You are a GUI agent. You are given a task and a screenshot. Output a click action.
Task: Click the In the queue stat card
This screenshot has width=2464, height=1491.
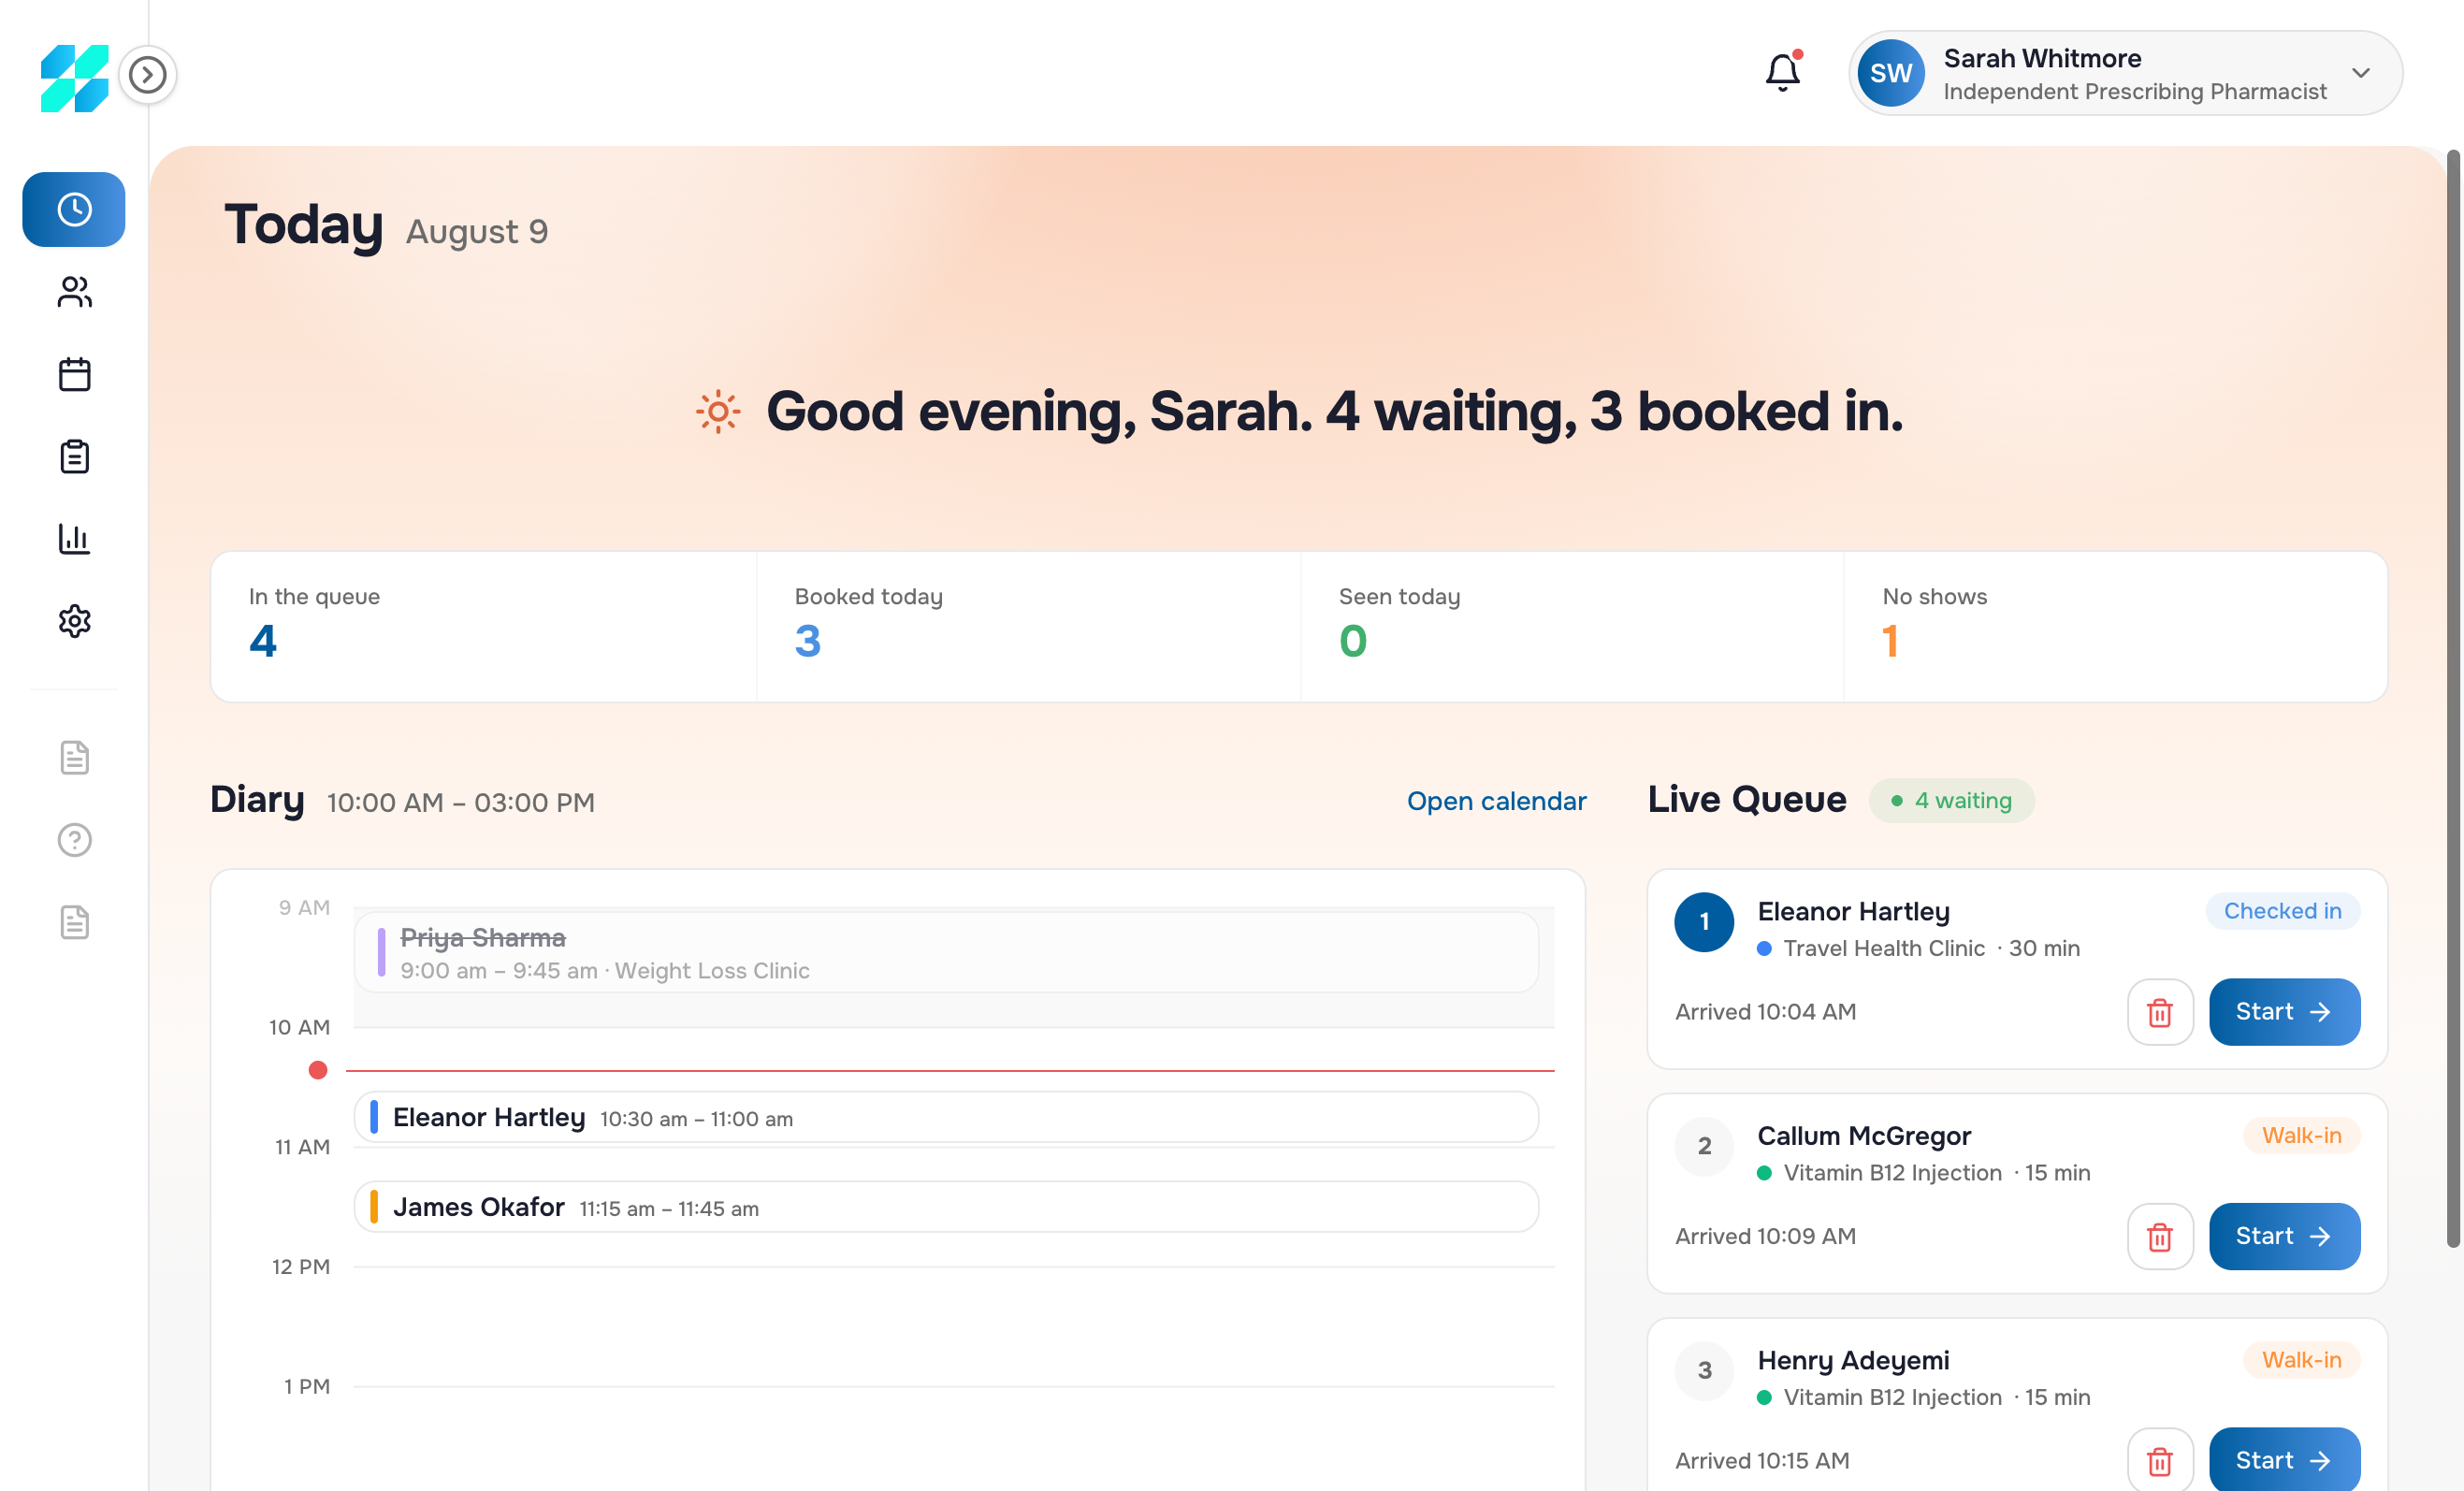pyautogui.click(x=484, y=626)
